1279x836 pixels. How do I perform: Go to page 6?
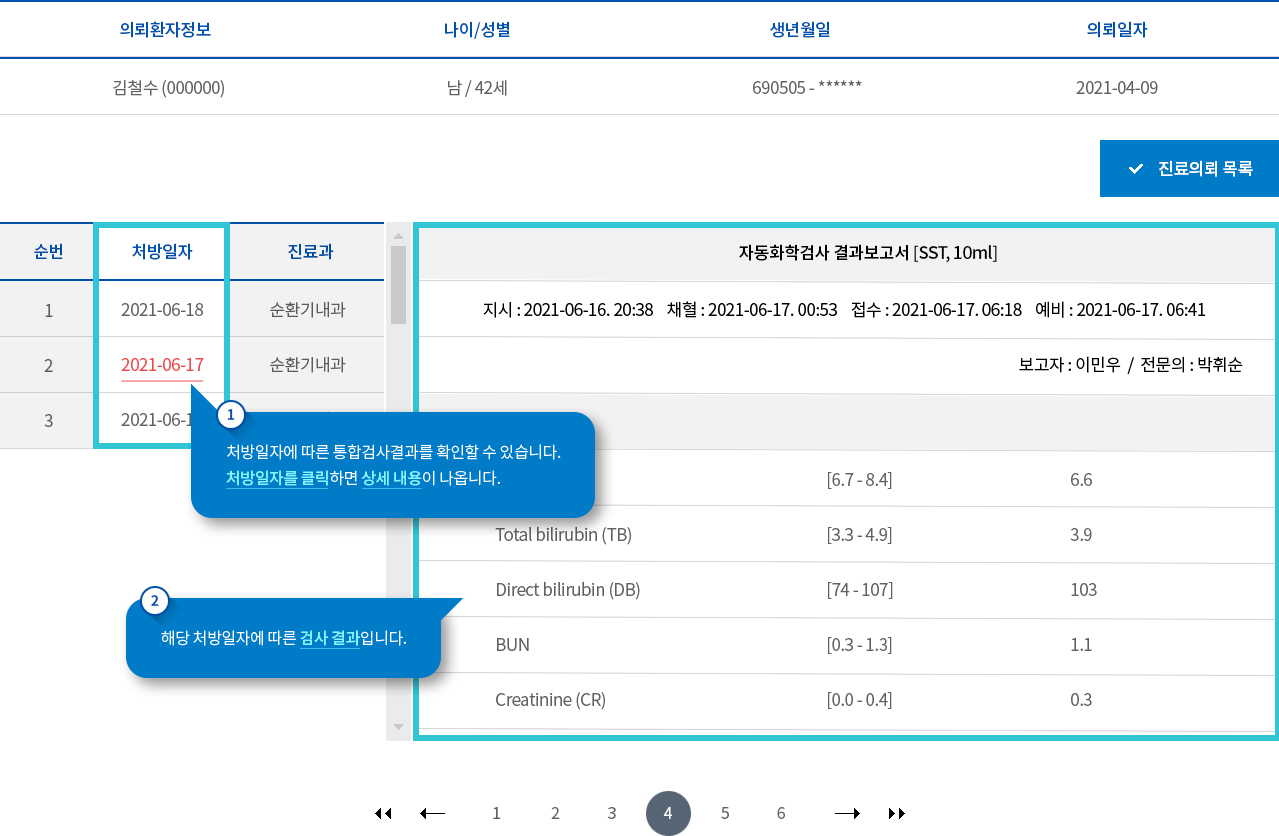pyautogui.click(x=781, y=813)
